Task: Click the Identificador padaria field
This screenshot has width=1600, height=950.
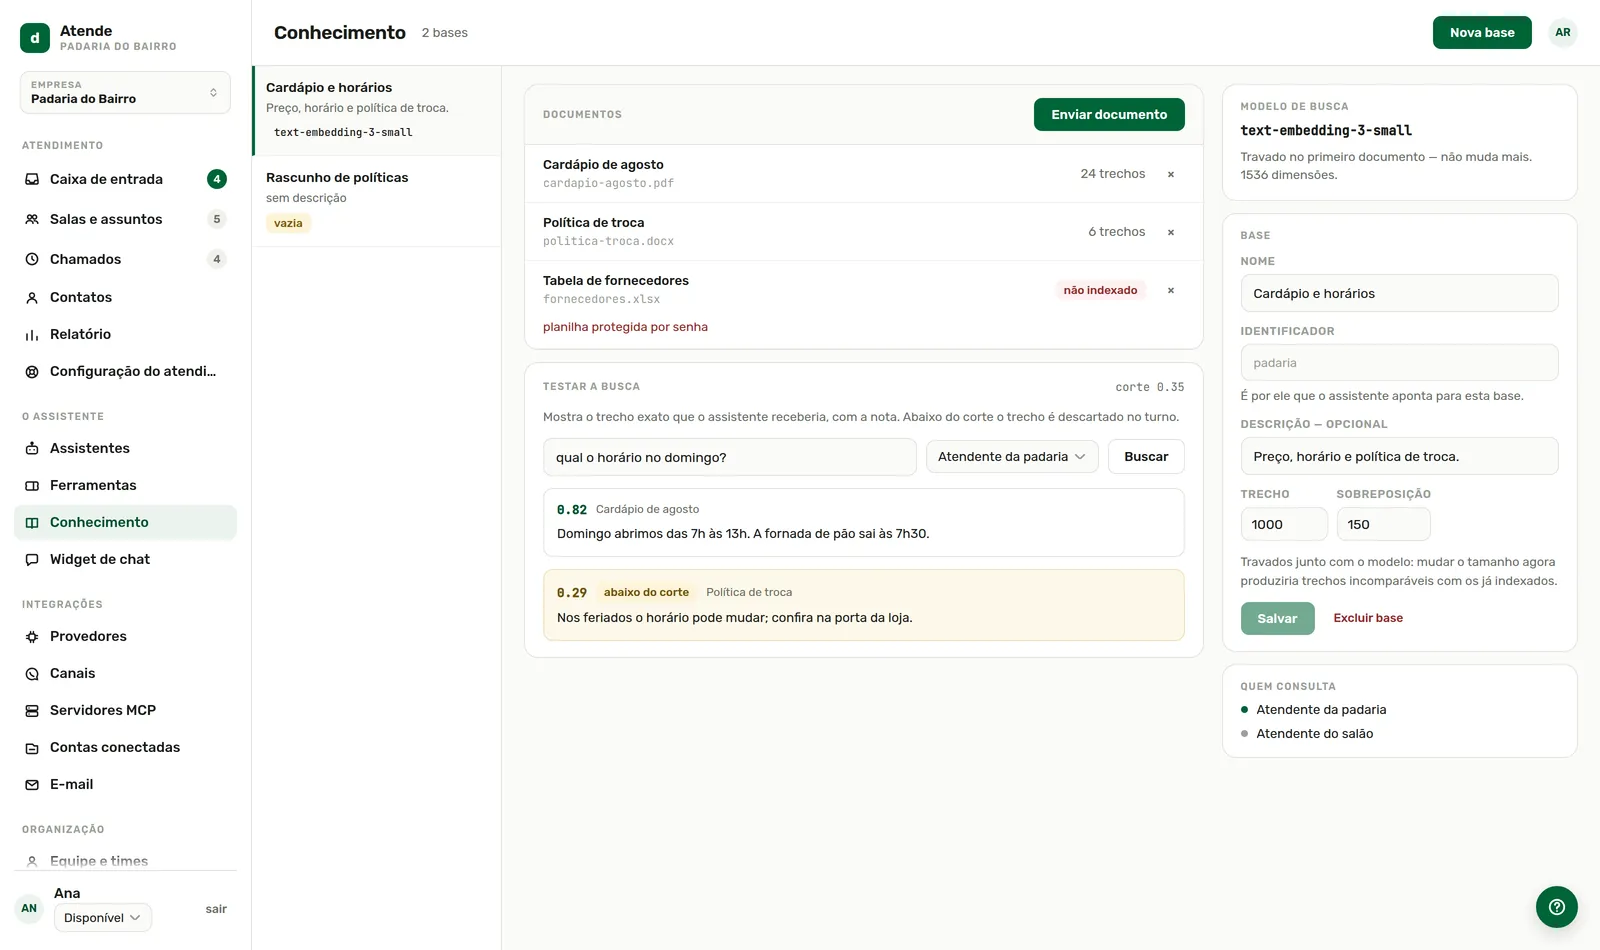Action: pyautogui.click(x=1399, y=362)
